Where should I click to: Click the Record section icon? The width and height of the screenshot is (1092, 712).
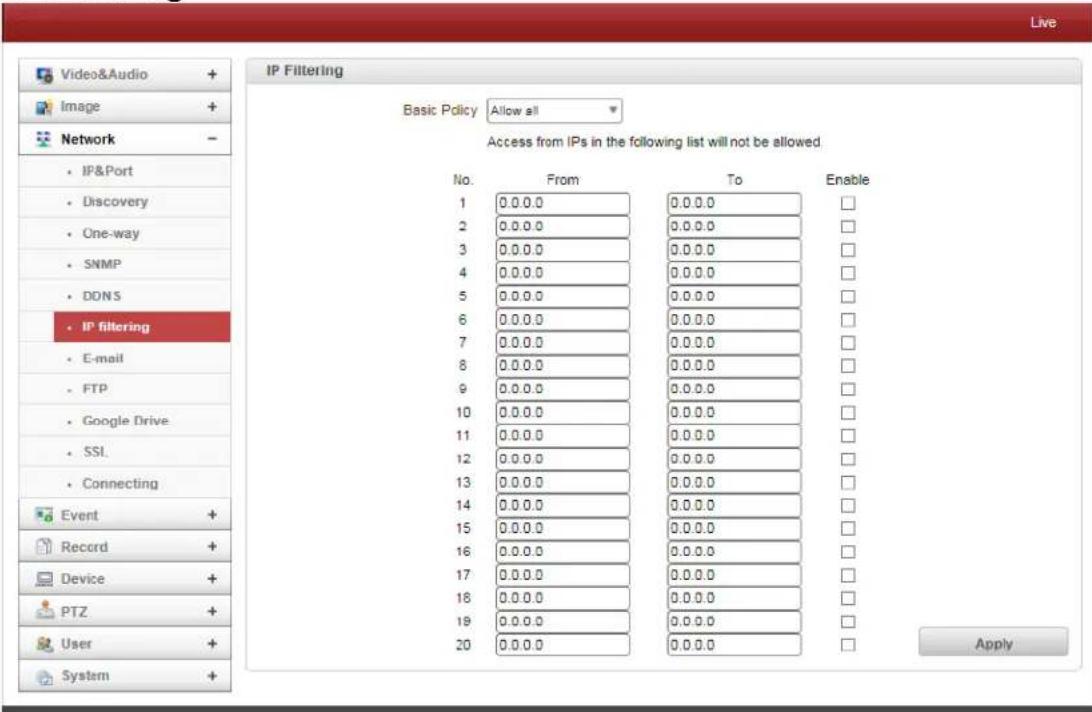(44, 547)
